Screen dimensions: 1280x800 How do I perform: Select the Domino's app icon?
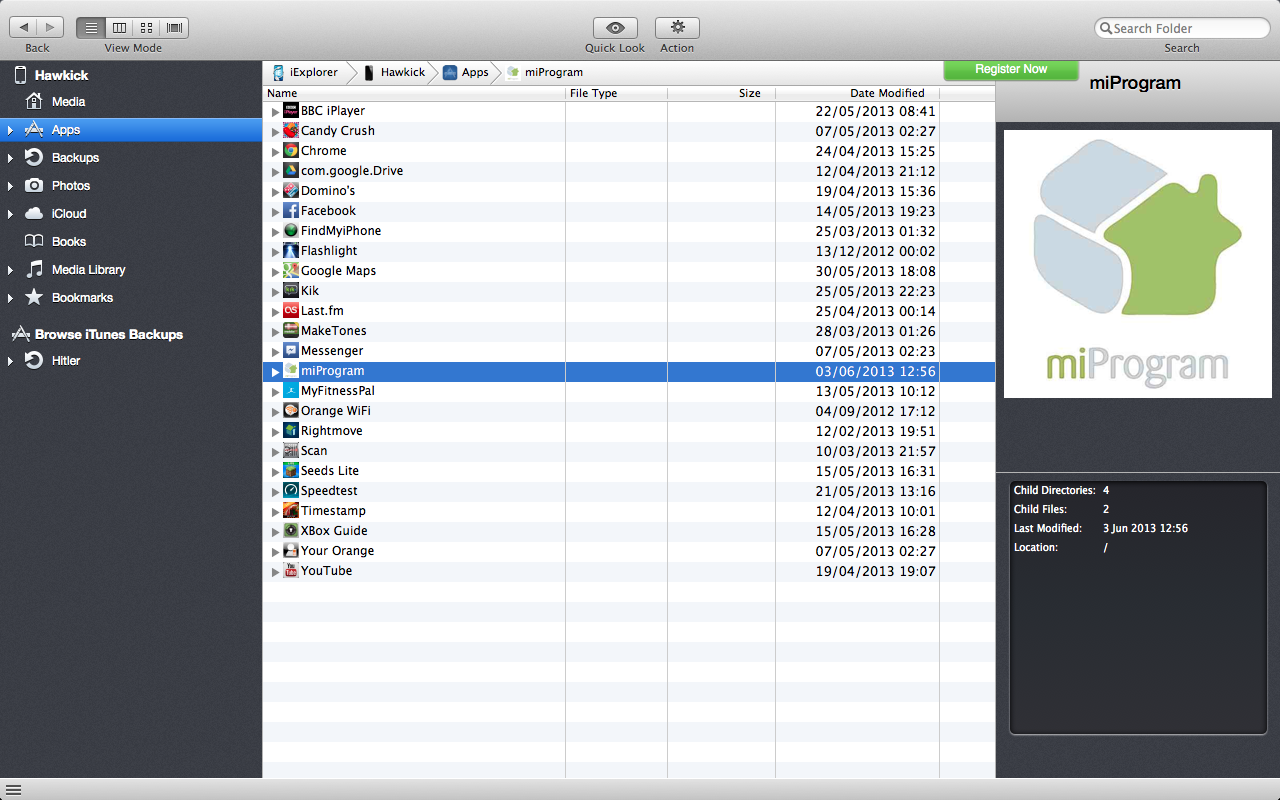coord(291,191)
